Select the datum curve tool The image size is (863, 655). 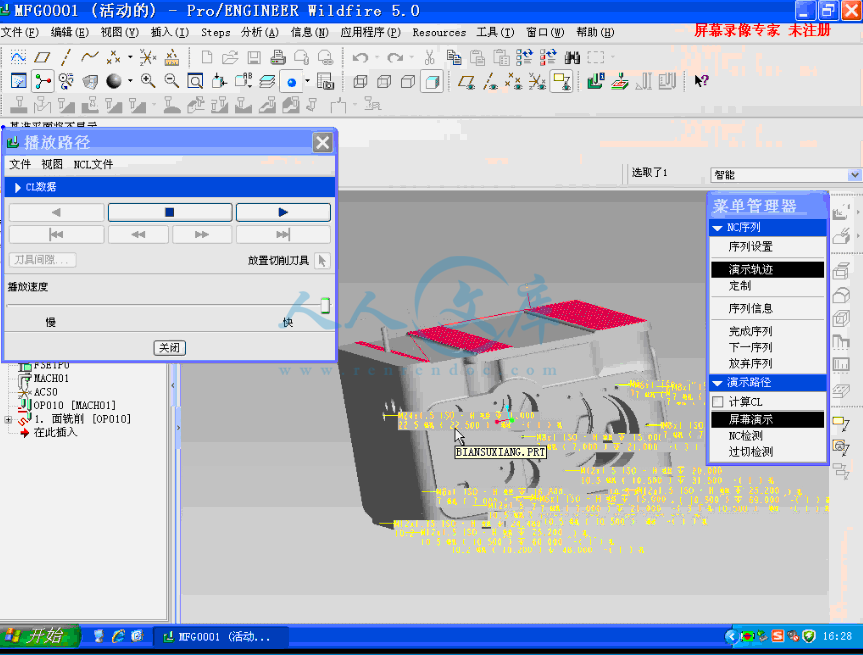(x=90, y=57)
